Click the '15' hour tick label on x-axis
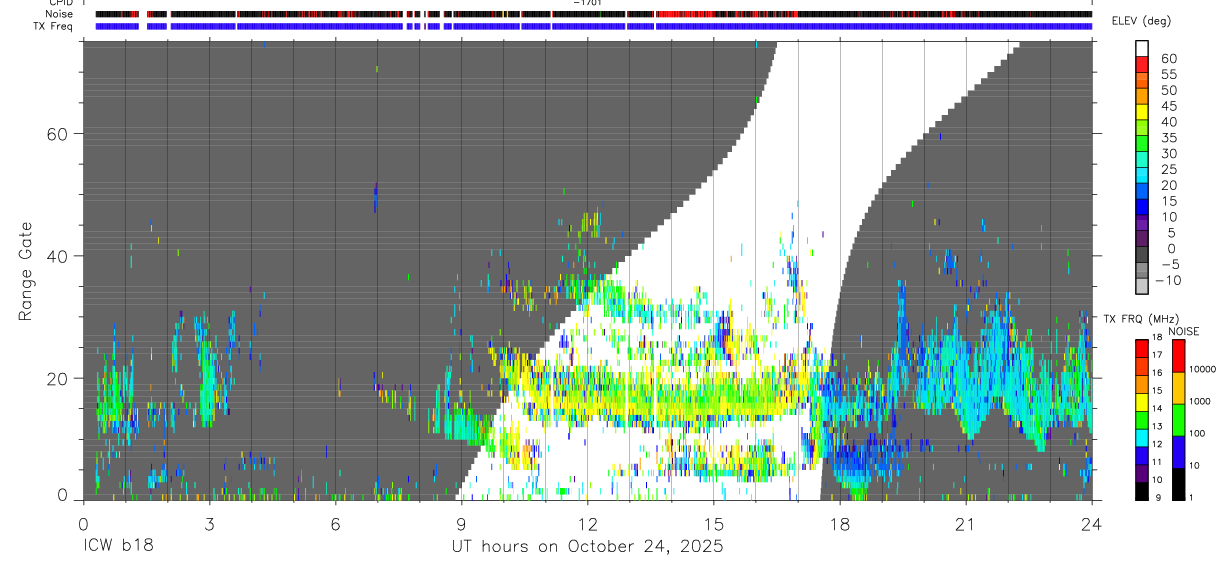The image size is (1228, 567). click(713, 524)
